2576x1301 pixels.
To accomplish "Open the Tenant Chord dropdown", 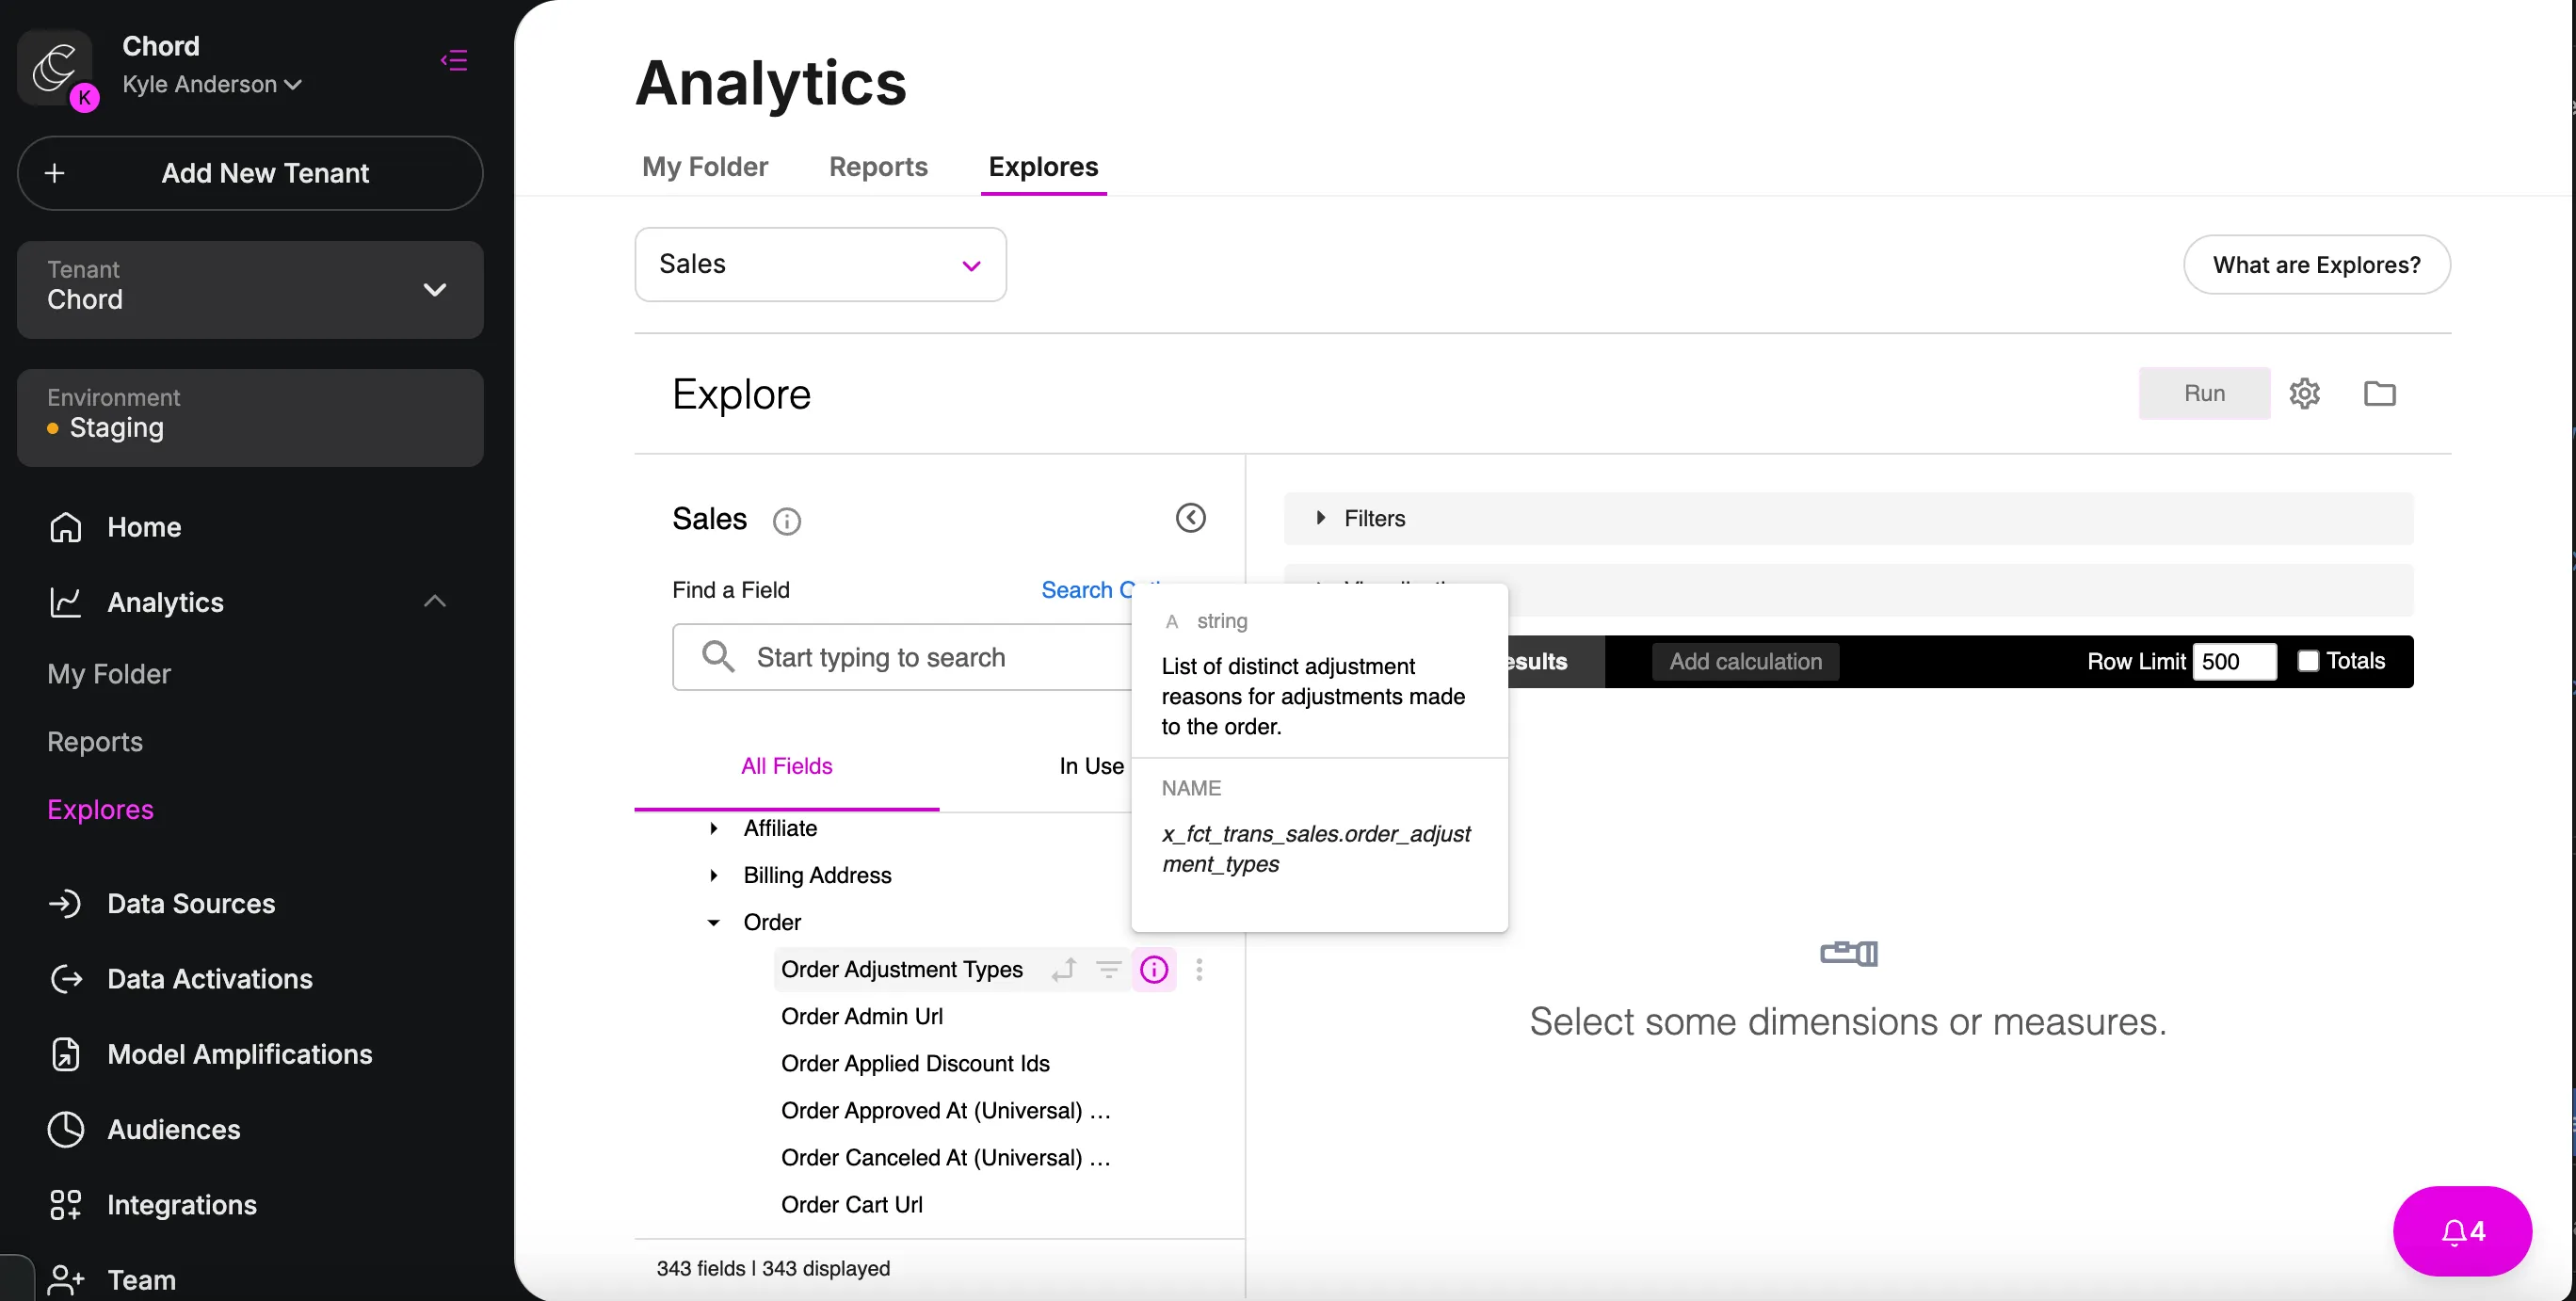I will (250, 290).
